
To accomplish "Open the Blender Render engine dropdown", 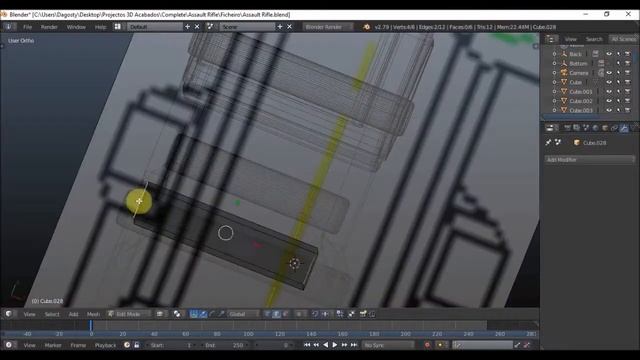I will 328,27.
